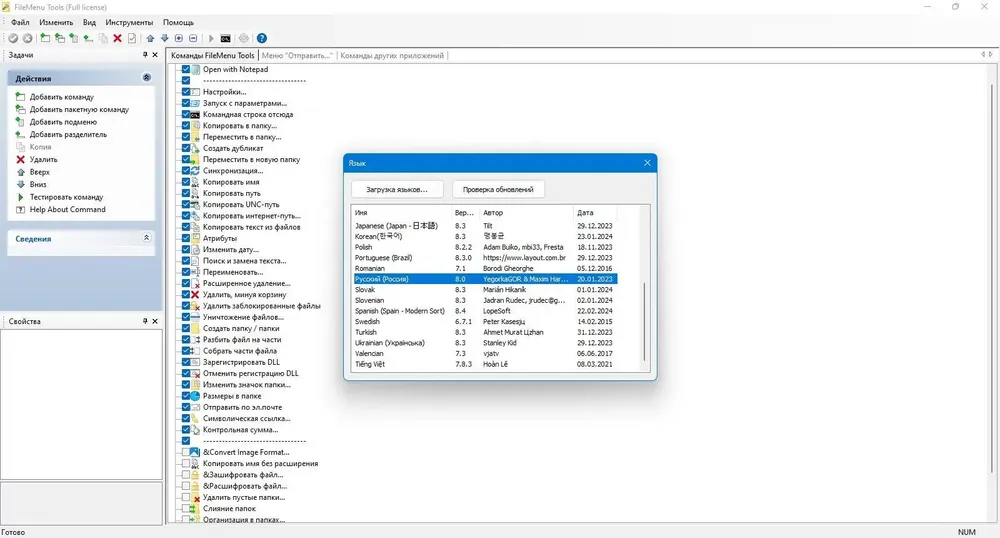Click the command prompt console toolbar icon
1000x538 pixels.
(225, 38)
